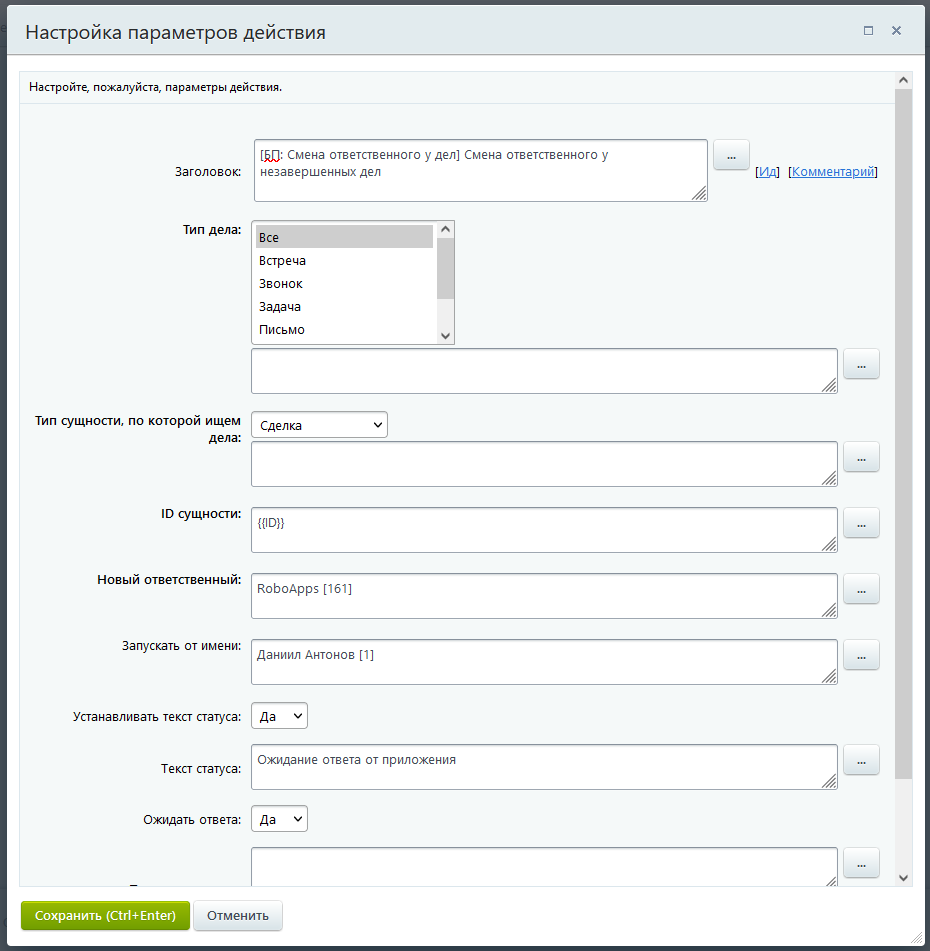This screenshot has height=951, width=930.
Task: Click the Ид link
Action: pos(767,172)
